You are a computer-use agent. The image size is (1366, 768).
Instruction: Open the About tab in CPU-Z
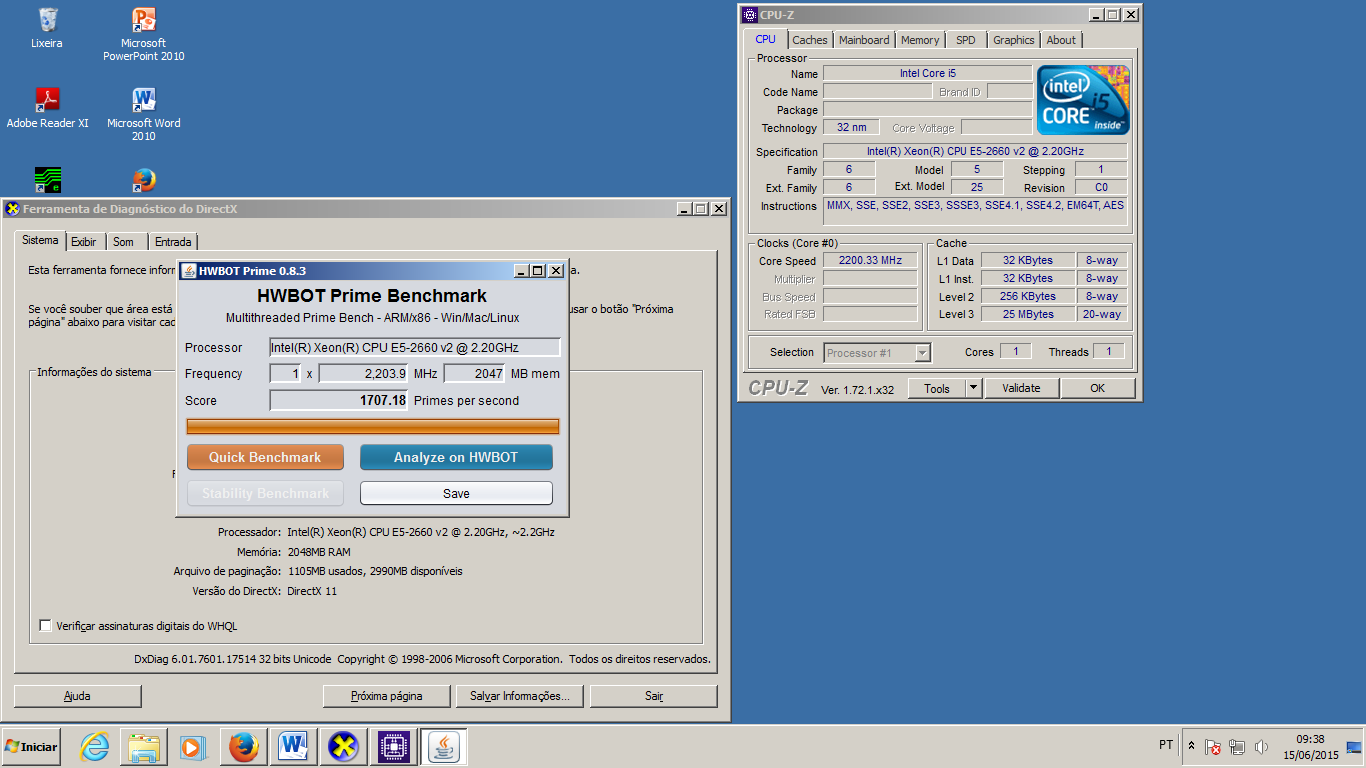(1061, 40)
